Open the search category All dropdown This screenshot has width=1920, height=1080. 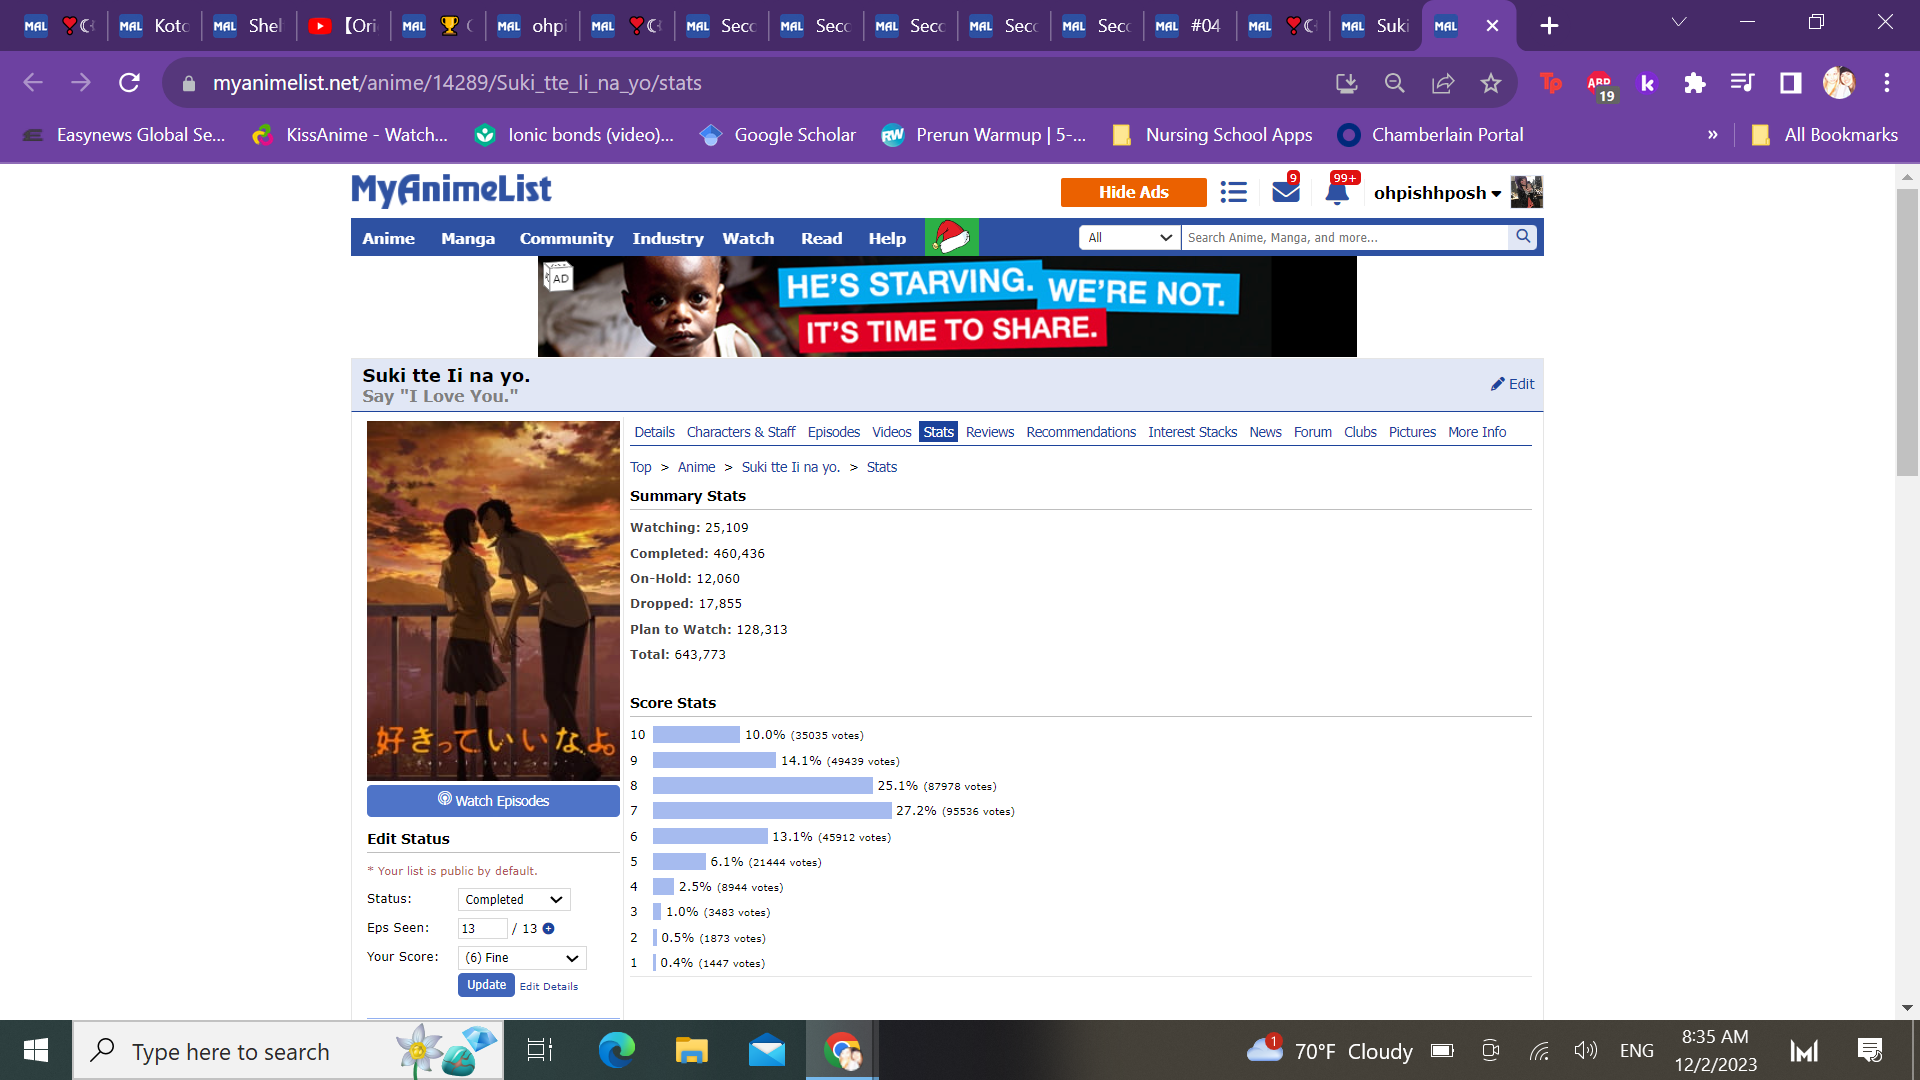[1129, 237]
